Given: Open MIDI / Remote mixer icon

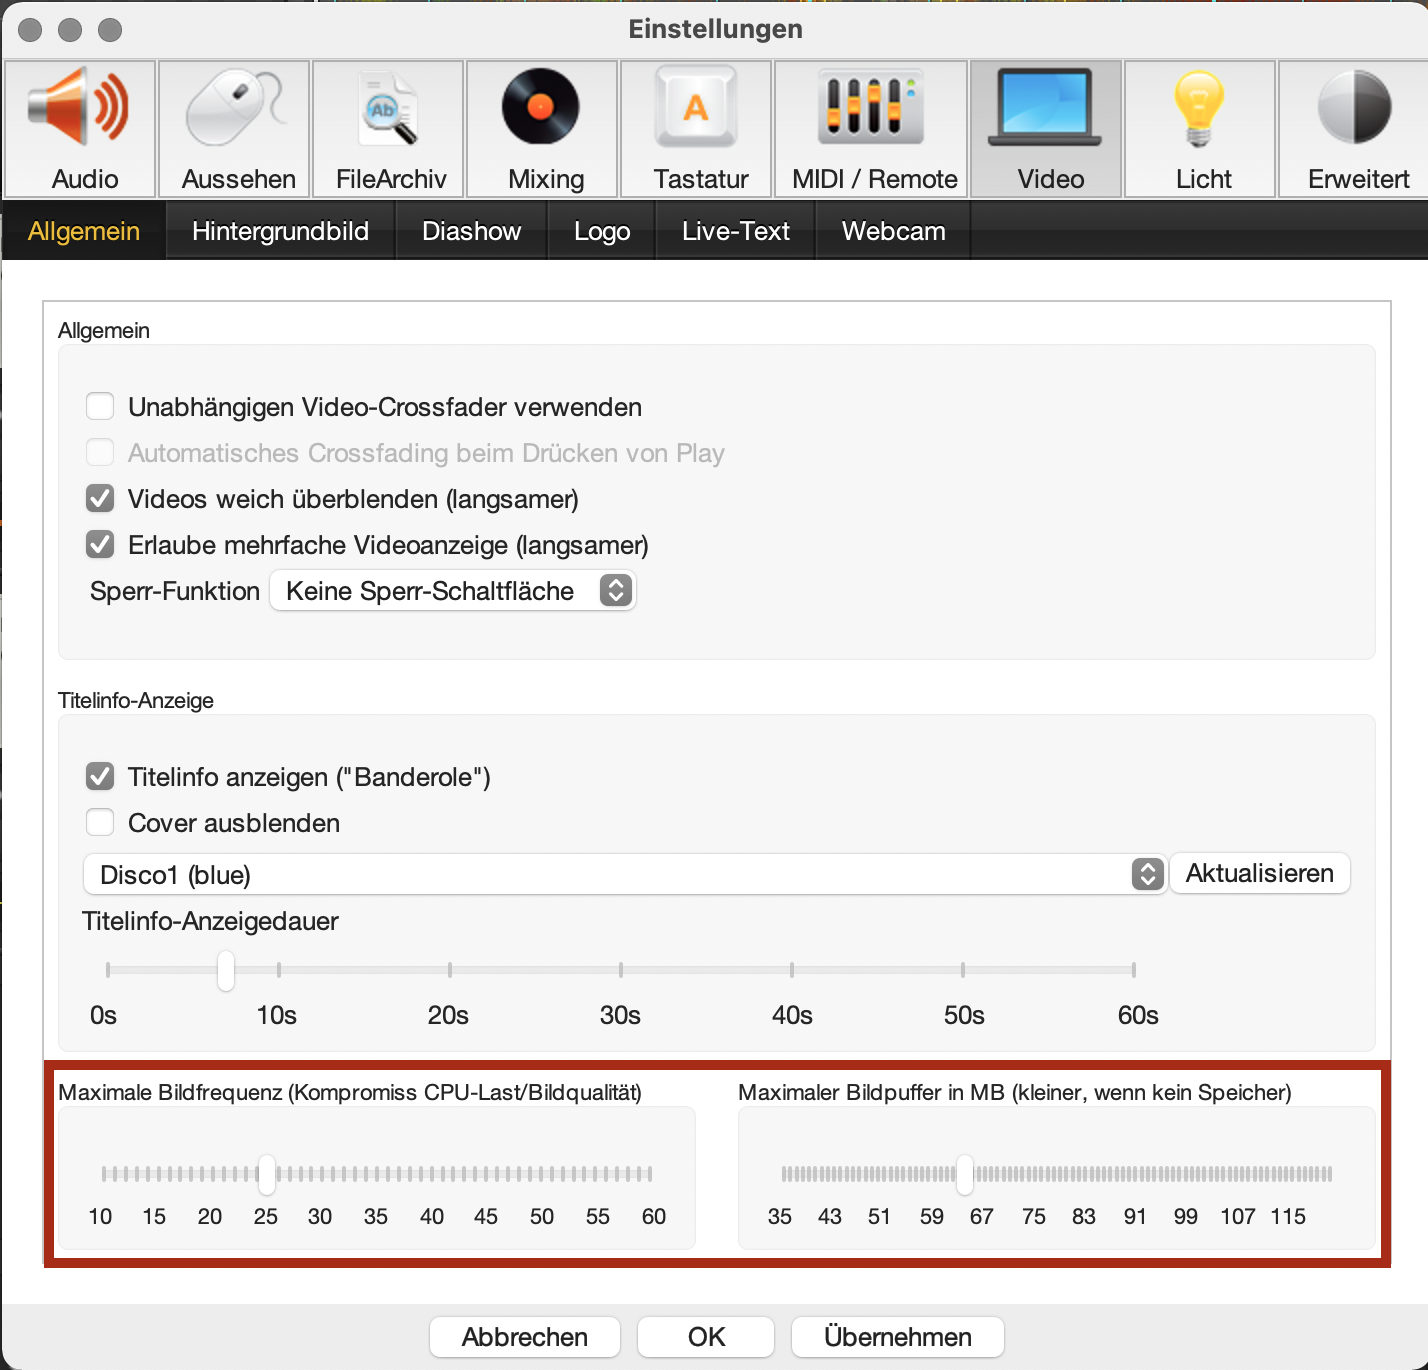Looking at the screenshot, I should [x=871, y=108].
